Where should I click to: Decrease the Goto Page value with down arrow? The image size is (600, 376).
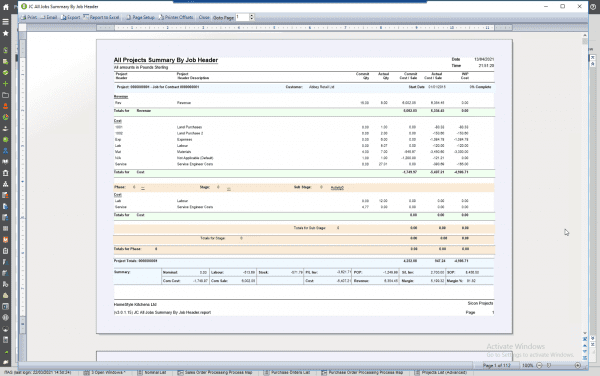(x=251, y=19)
